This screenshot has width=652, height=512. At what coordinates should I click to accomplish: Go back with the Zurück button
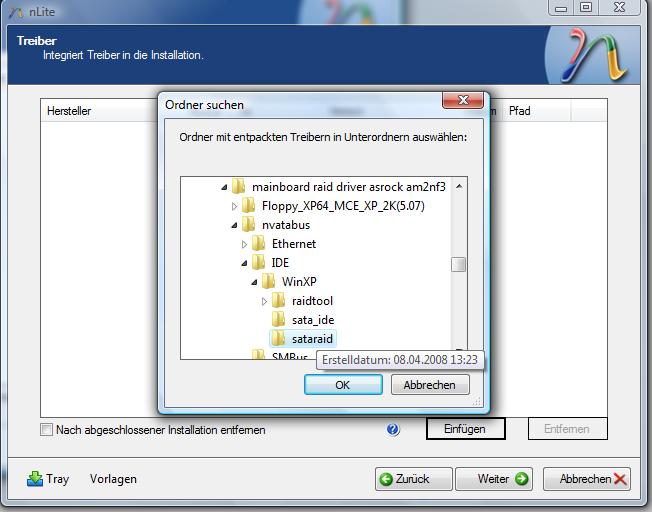(x=413, y=479)
